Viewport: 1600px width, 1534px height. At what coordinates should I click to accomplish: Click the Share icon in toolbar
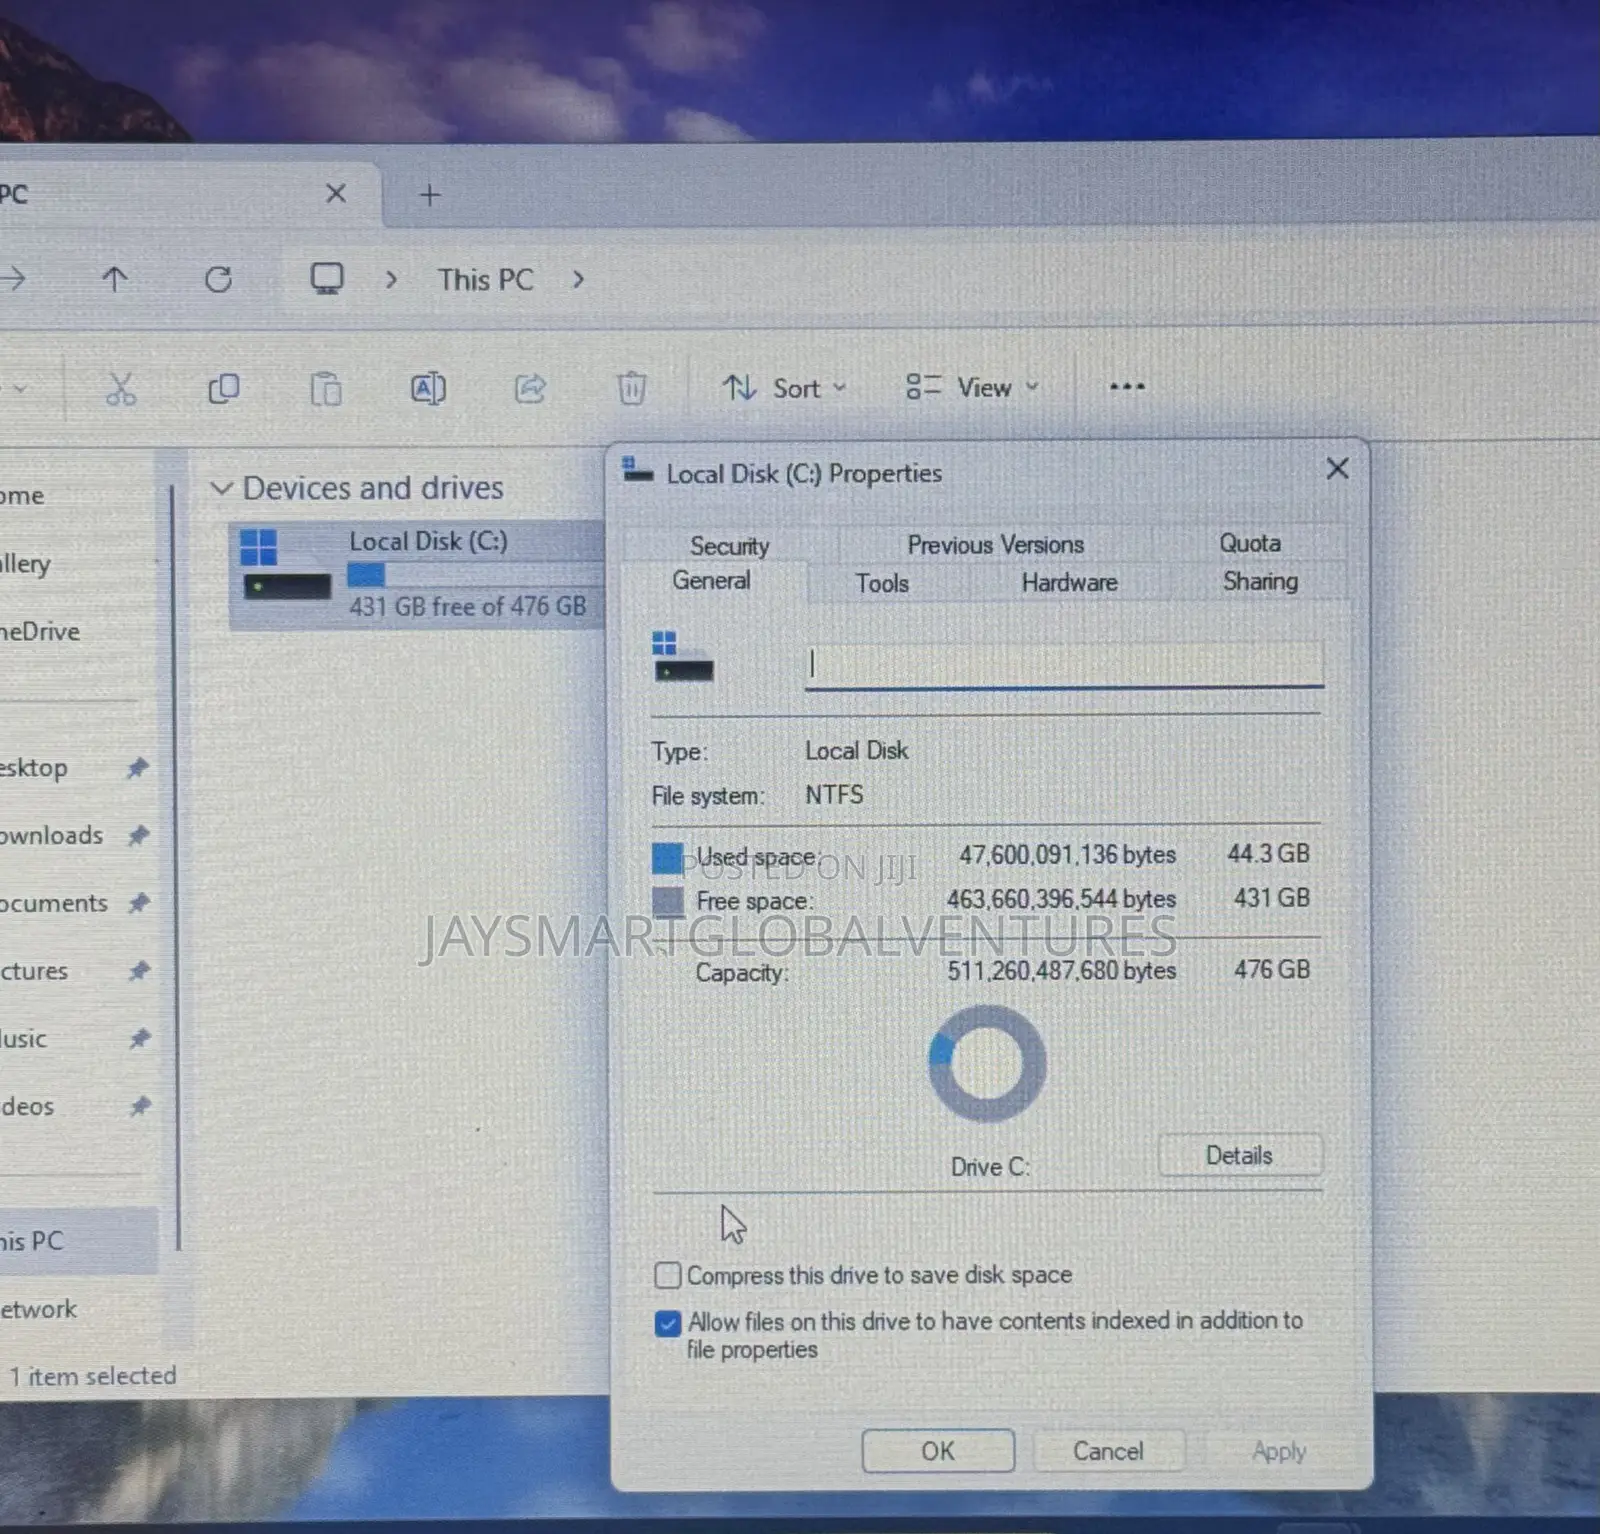tap(530, 388)
